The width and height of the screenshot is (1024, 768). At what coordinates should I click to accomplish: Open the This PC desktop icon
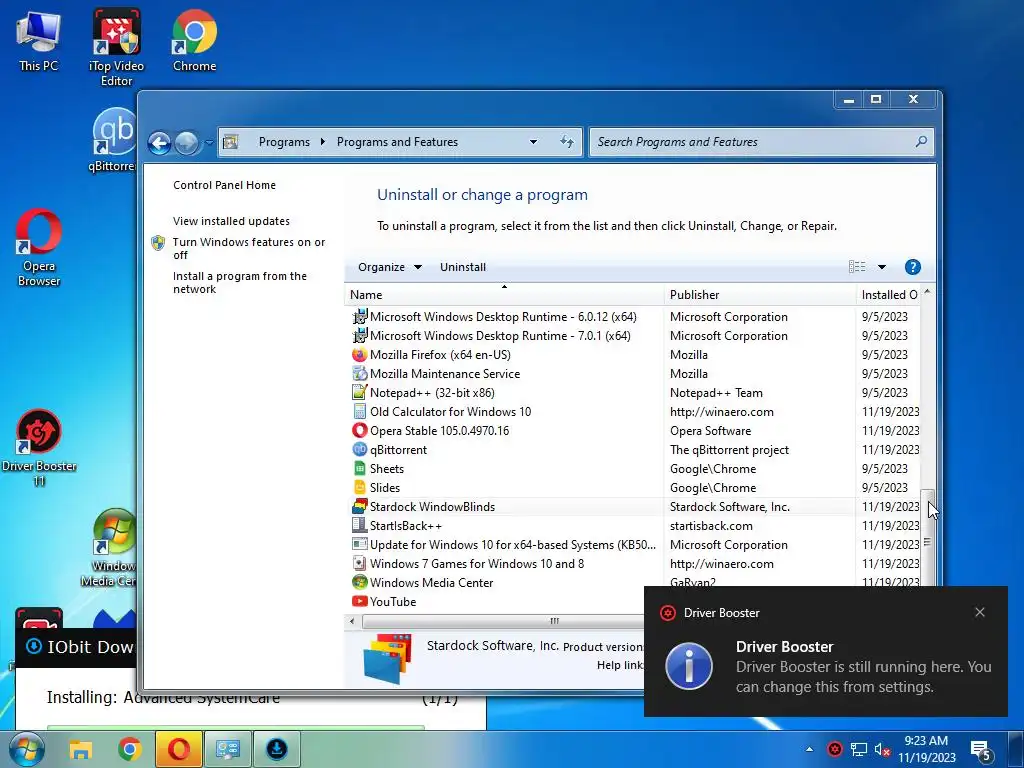[x=38, y=40]
